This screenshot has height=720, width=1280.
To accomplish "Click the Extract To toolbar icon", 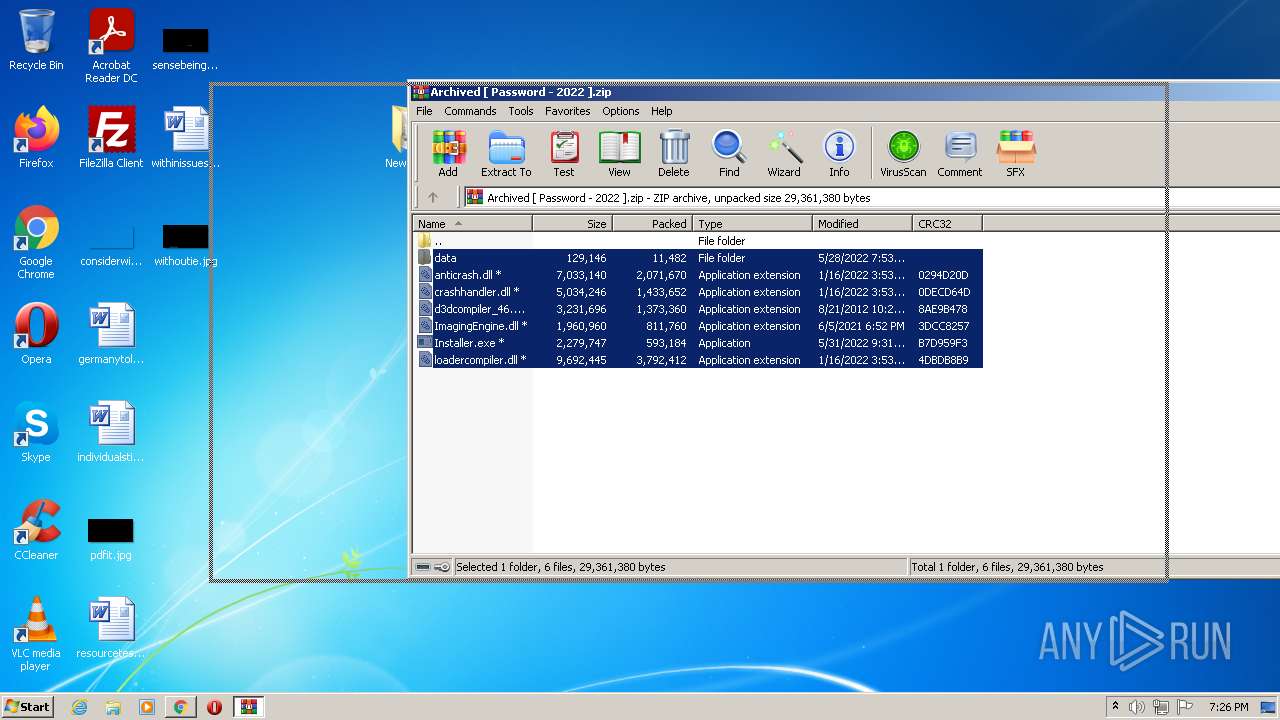I will (x=506, y=154).
